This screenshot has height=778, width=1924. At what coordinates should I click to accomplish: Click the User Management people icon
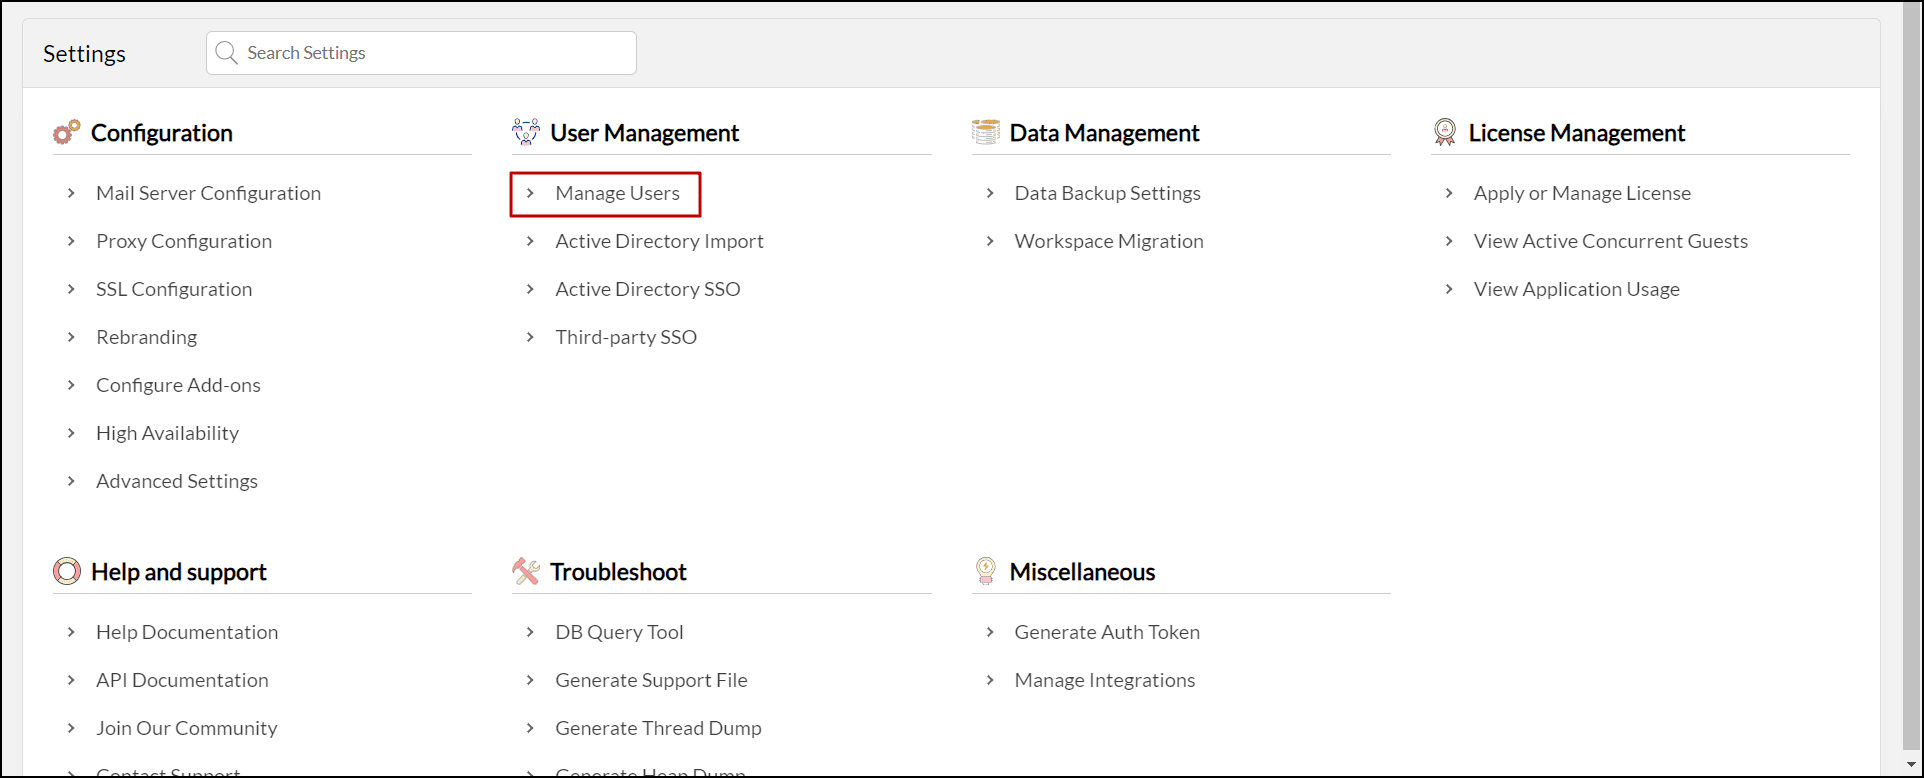(x=526, y=132)
